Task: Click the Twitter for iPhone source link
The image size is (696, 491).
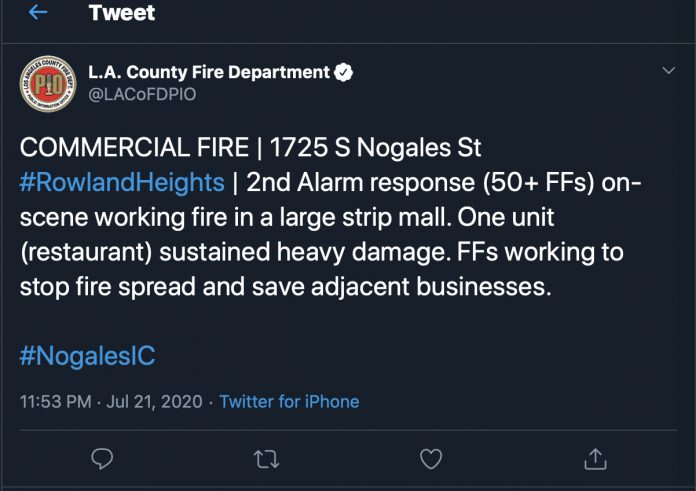Action: pyautogui.click(x=289, y=402)
